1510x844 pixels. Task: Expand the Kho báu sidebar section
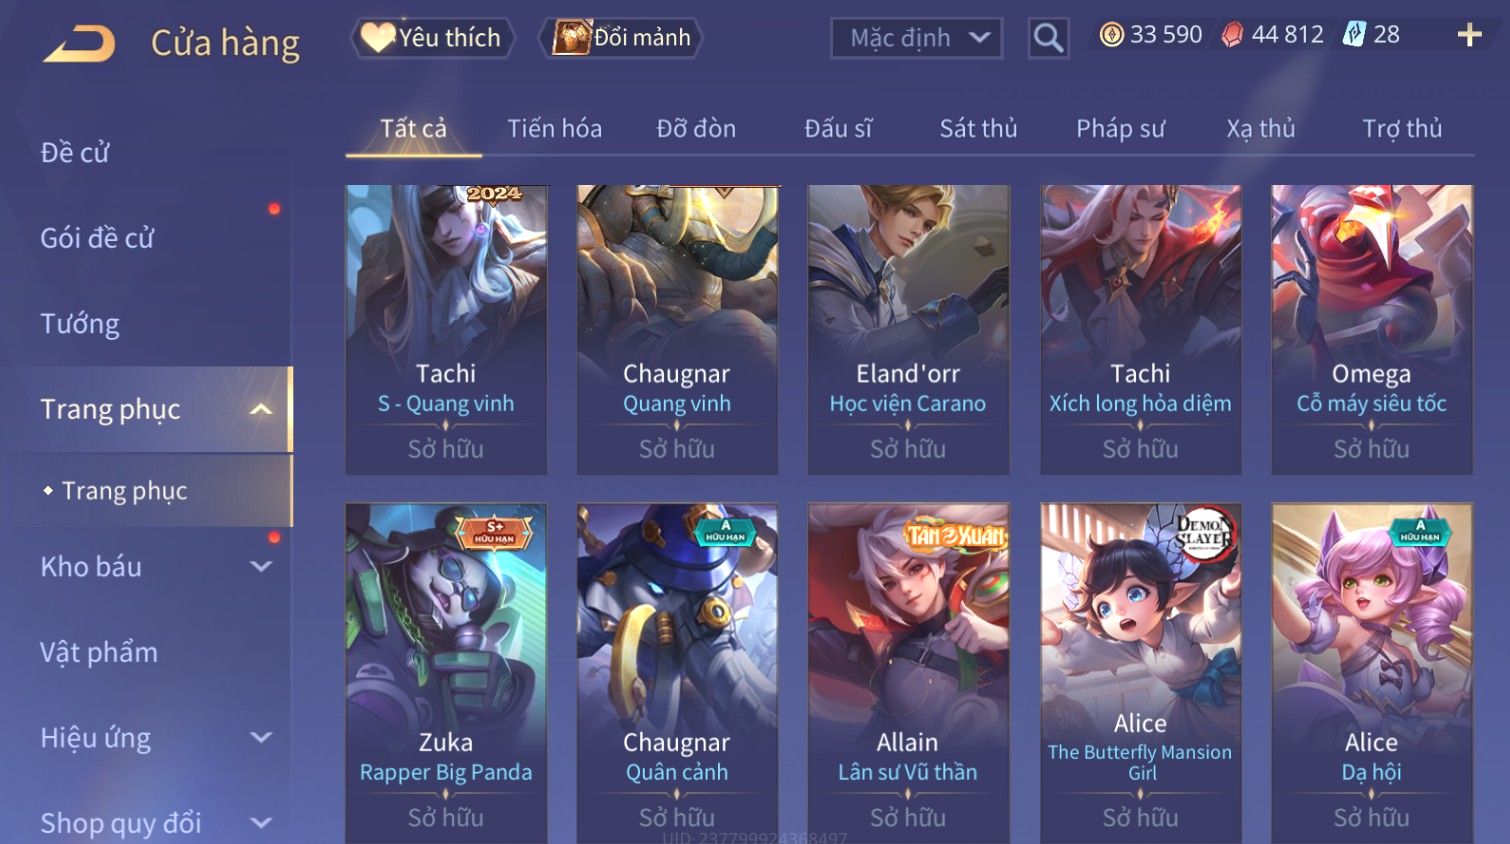pyautogui.click(x=261, y=566)
